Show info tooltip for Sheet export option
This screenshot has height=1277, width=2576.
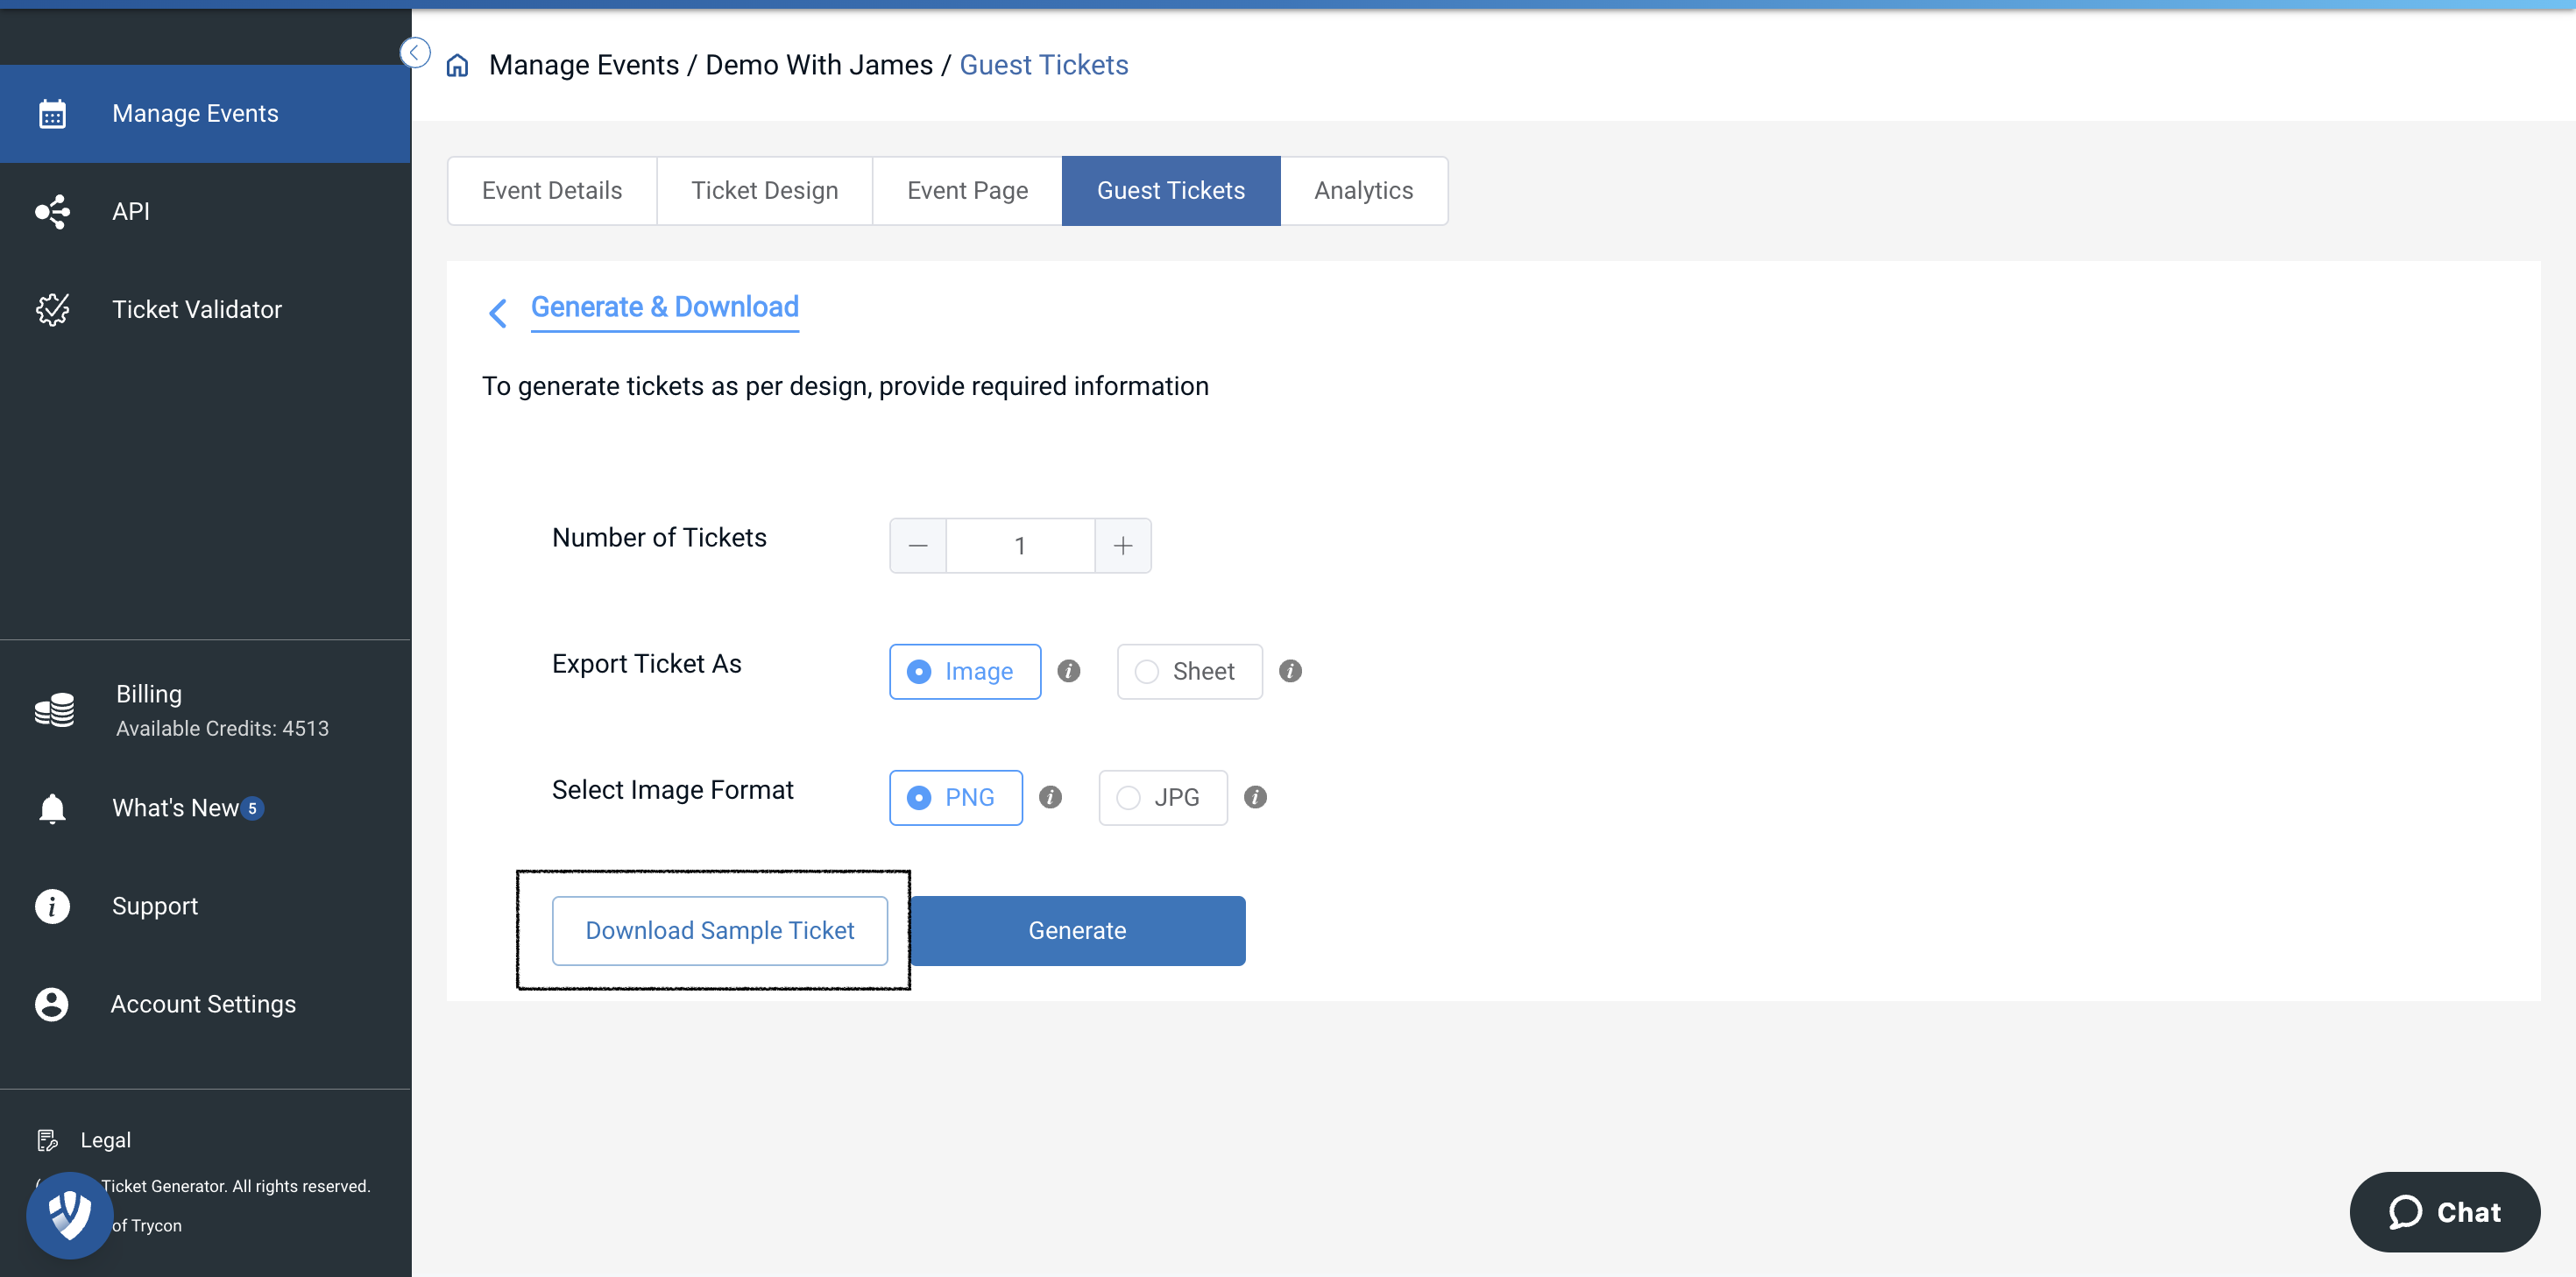click(1290, 671)
